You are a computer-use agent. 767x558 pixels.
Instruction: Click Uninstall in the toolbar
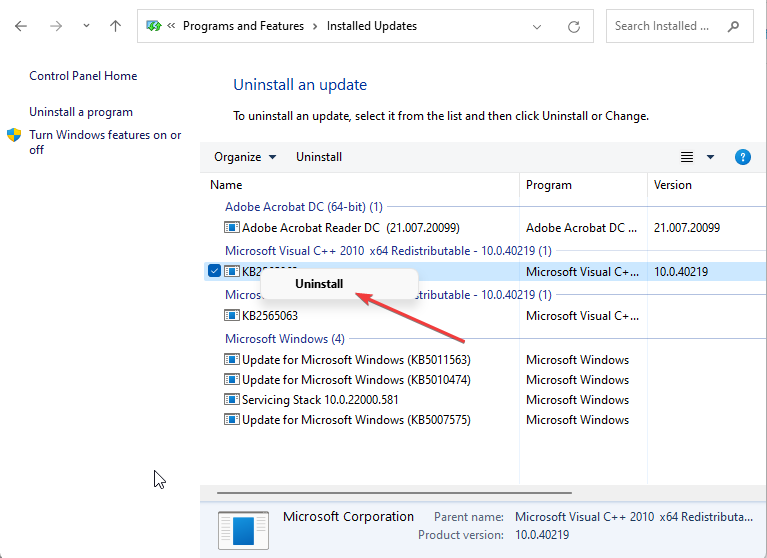(x=319, y=157)
